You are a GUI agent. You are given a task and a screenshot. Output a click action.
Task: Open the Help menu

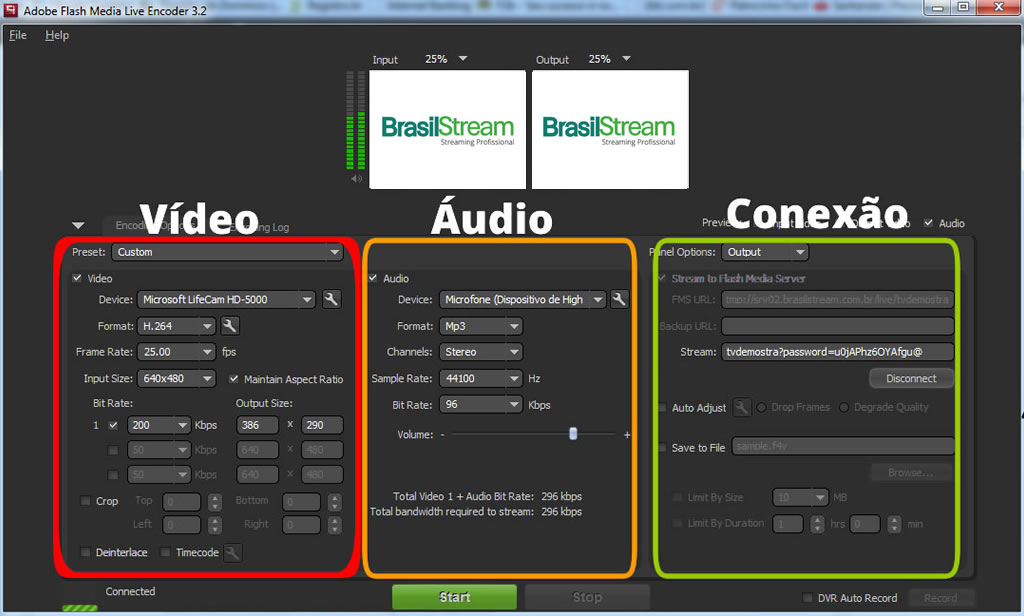[x=57, y=35]
